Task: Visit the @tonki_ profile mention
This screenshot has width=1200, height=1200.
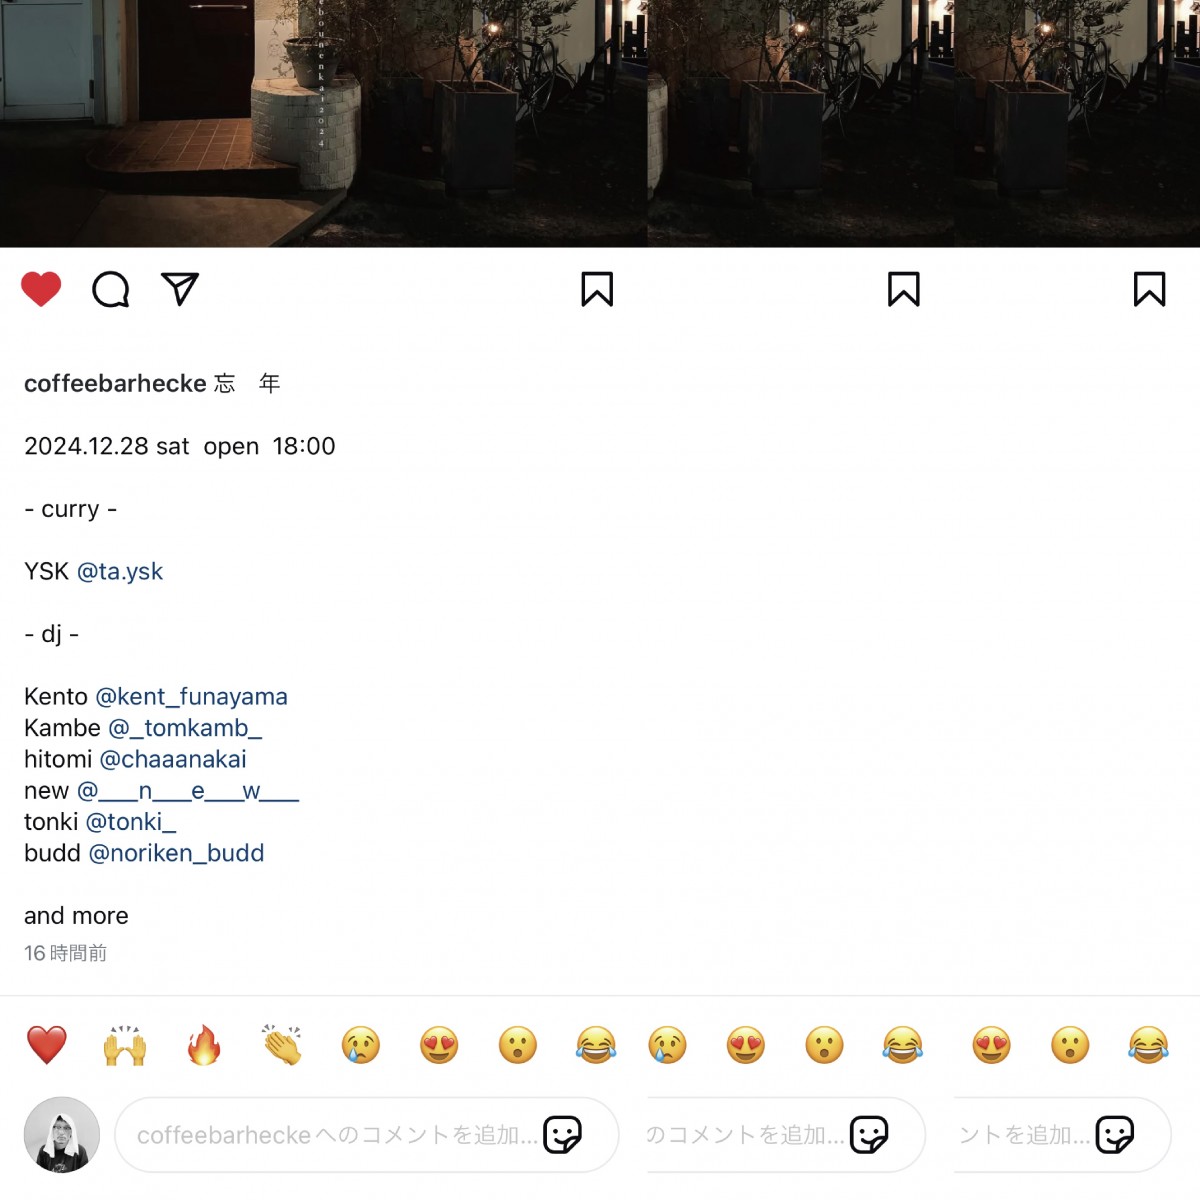Action: pyautogui.click(x=131, y=822)
